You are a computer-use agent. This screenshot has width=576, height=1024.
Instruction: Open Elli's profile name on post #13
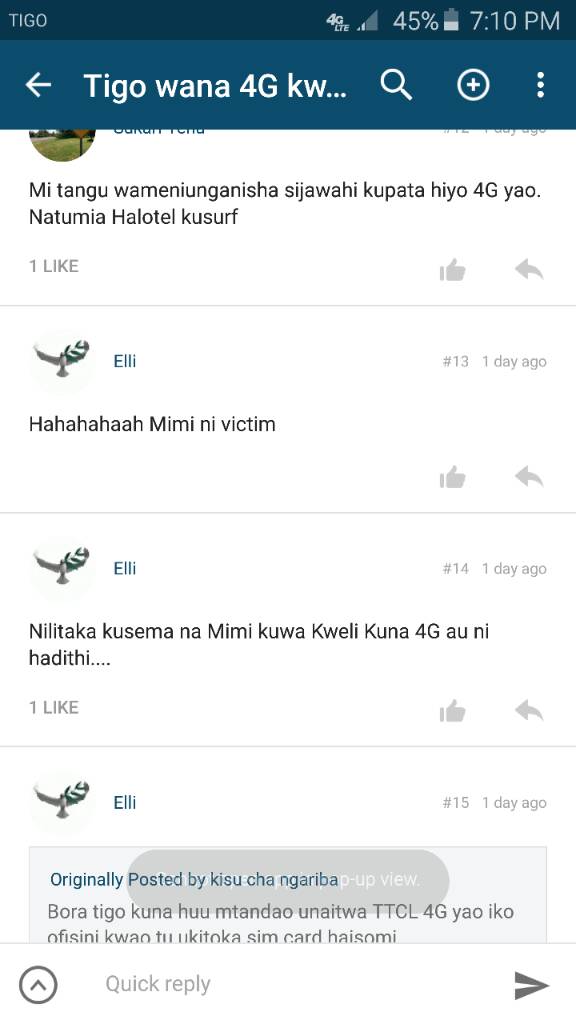[x=125, y=361]
